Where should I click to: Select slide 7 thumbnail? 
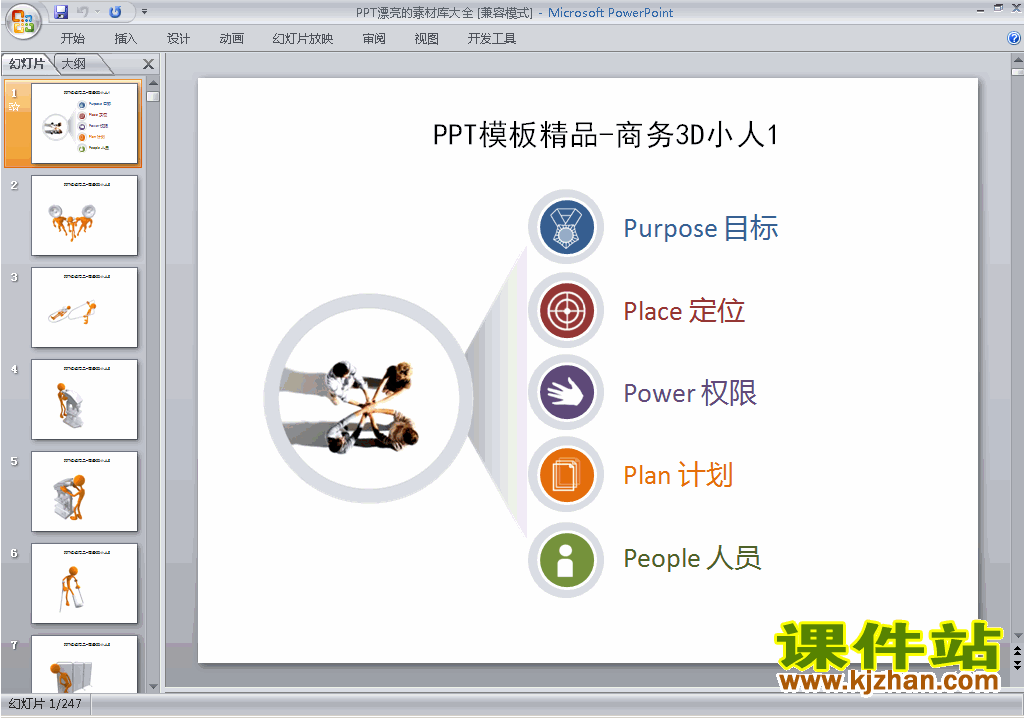pyautogui.click(x=85, y=664)
